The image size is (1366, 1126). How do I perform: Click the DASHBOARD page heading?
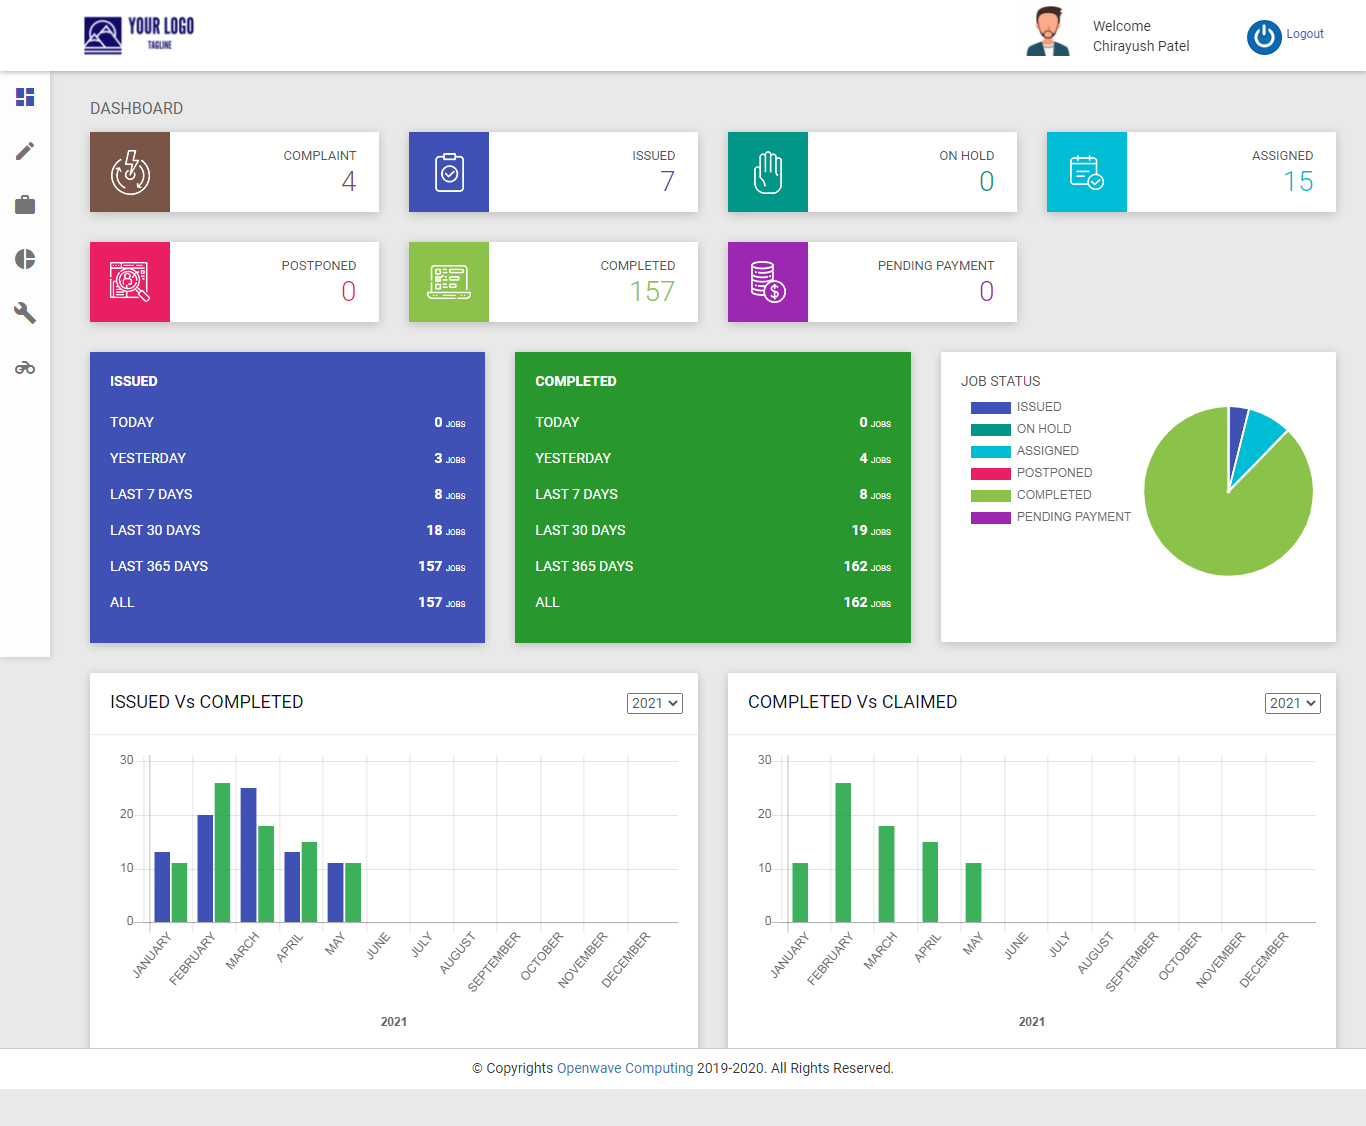click(x=137, y=108)
